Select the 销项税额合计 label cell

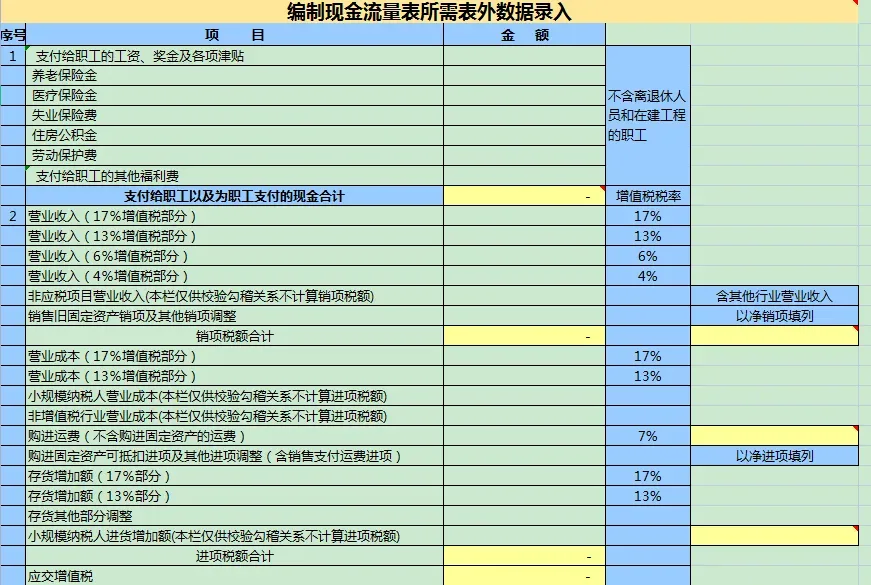point(234,336)
